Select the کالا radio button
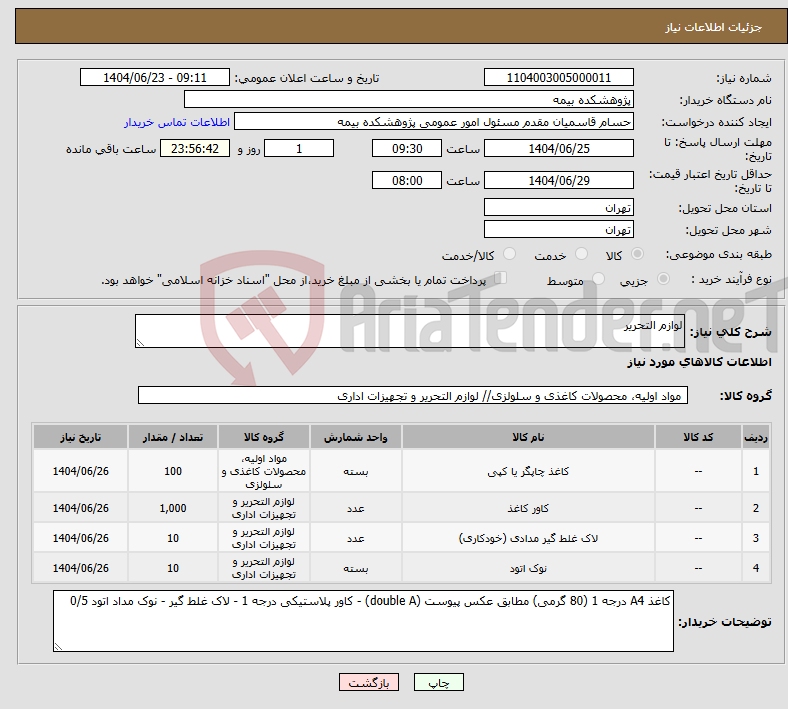Screen dimensions: 788x709 (637, 254)
